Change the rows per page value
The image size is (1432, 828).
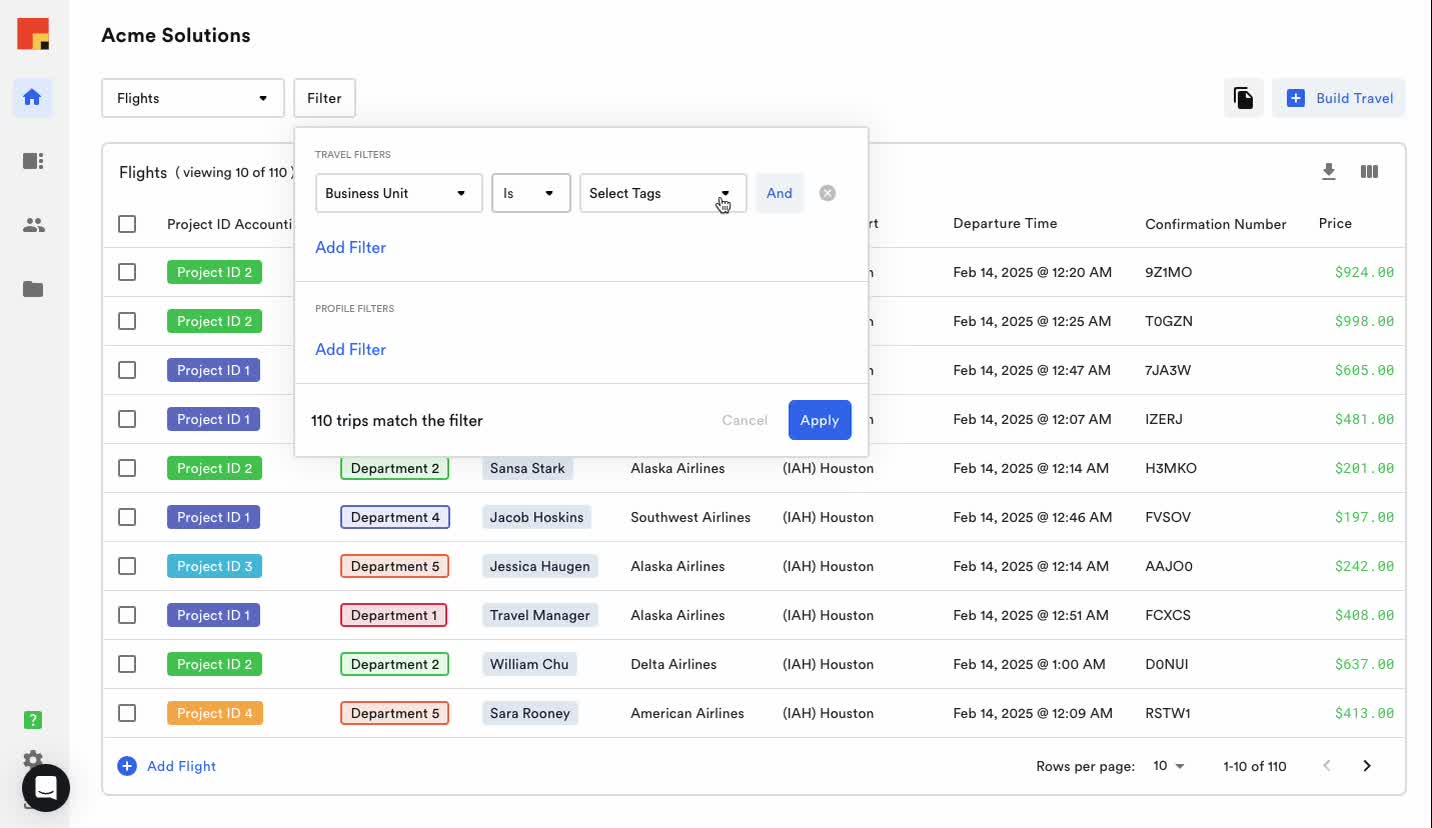1168,766
